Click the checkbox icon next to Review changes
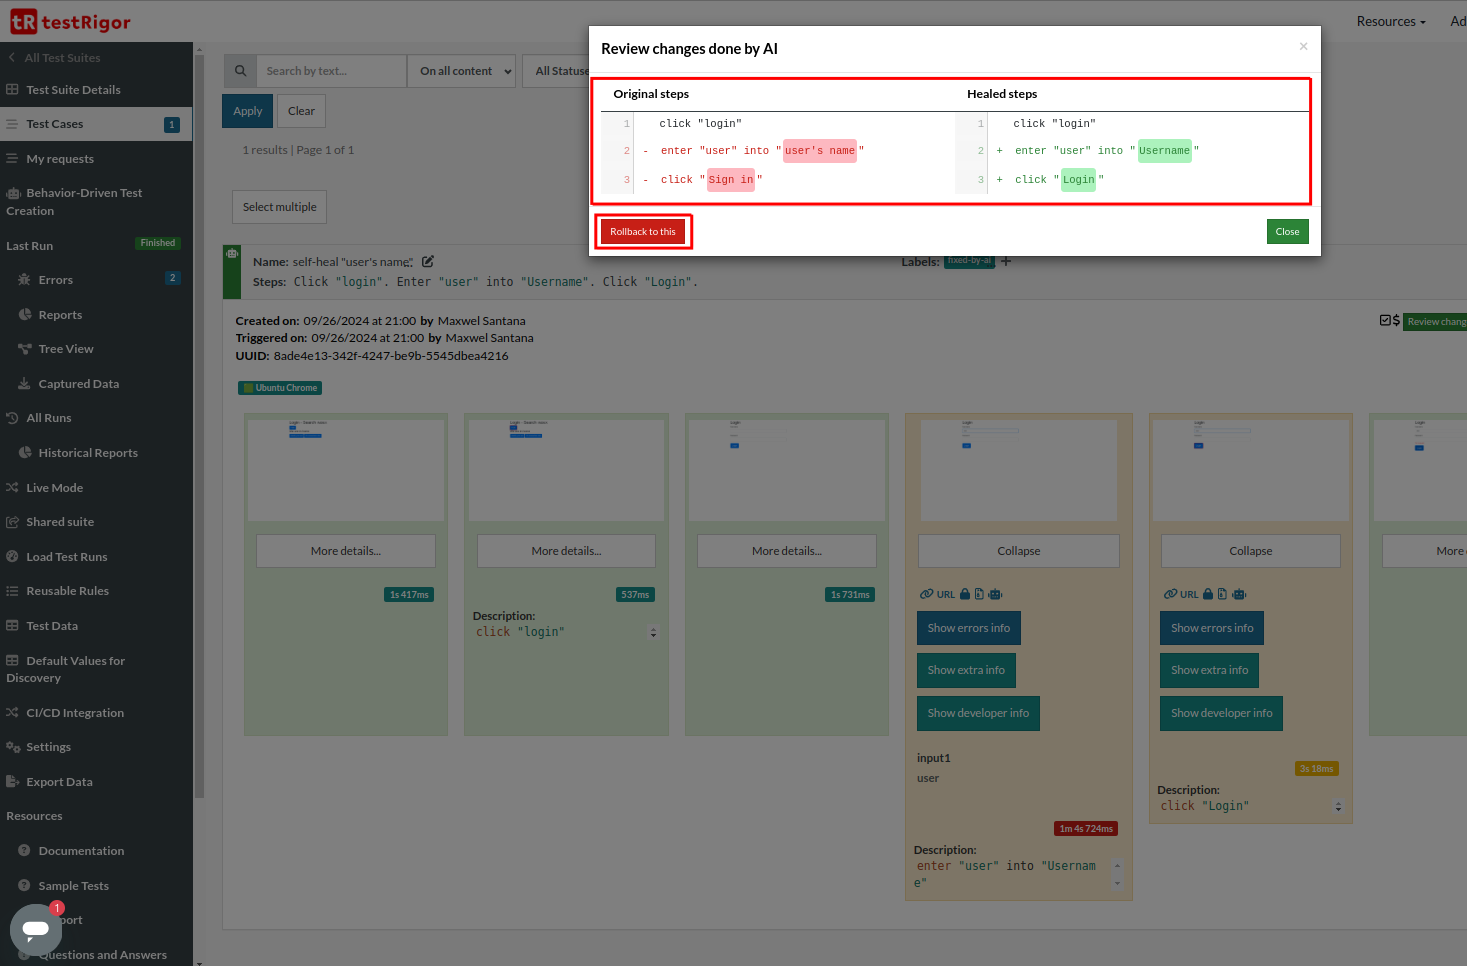 click(x=1385, y=321)
